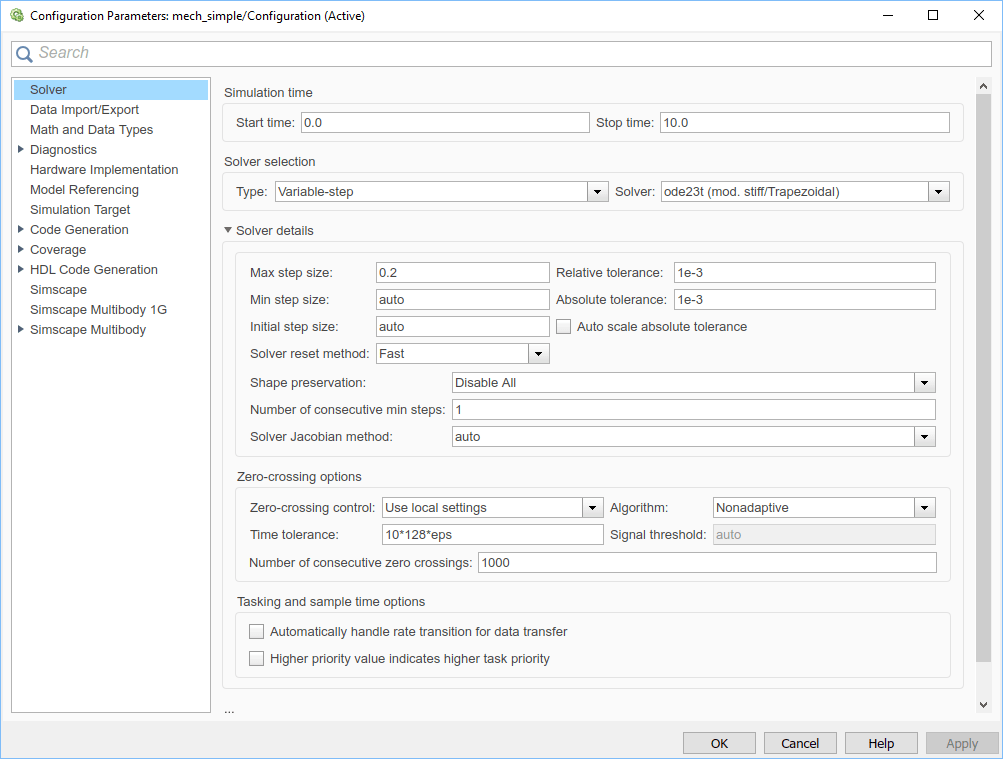Click the scroll down arrow
The height and width of the screenshot is (759, 1003).
pyautogui.click(x=983, y=705)
